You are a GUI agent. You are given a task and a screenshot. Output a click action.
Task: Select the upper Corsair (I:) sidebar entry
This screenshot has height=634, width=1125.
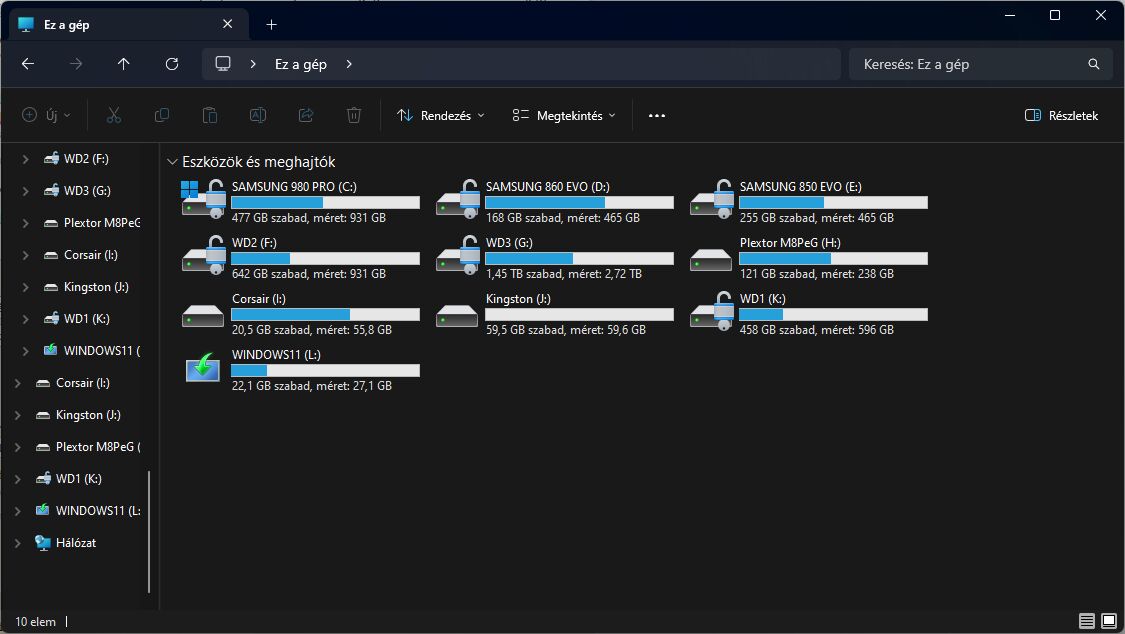coord(90,255)
